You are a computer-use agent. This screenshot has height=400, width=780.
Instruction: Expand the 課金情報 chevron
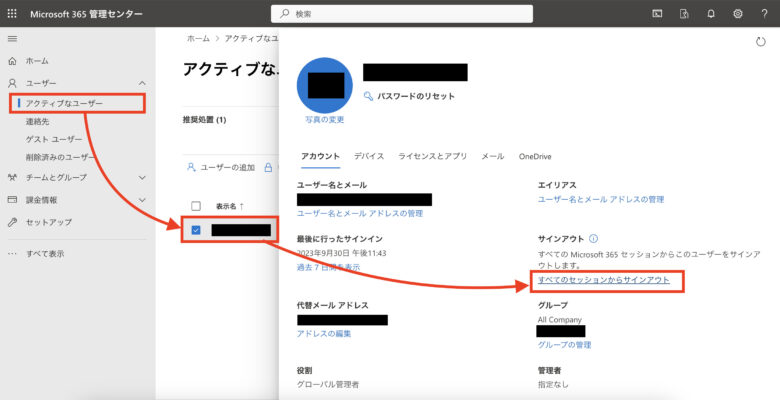click(142, 200)
